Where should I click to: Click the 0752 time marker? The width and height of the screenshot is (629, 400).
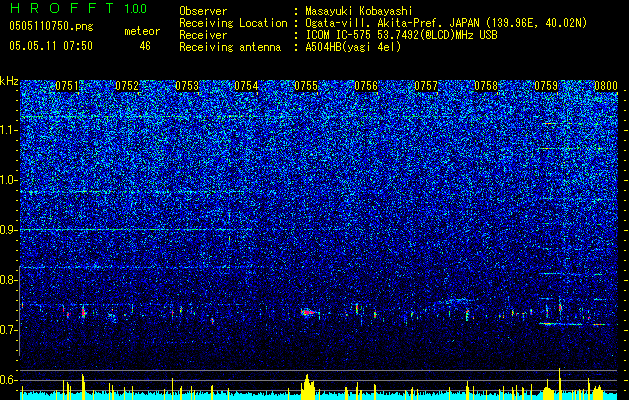(127, 86)
